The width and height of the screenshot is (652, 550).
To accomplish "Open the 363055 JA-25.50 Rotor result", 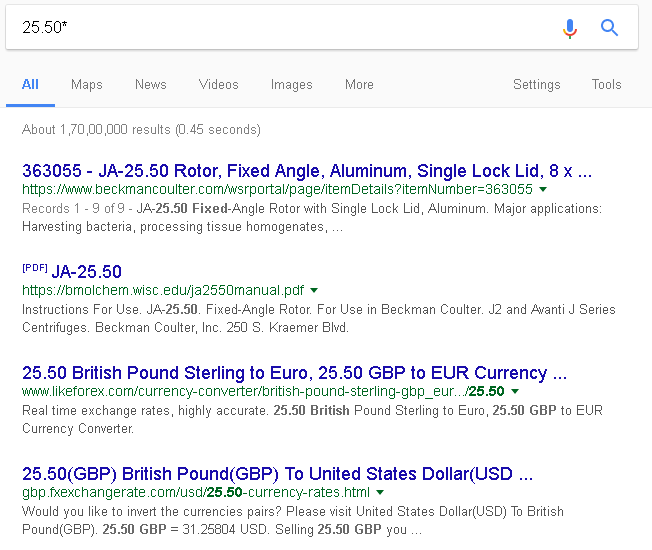I will [x=306, y=170].
